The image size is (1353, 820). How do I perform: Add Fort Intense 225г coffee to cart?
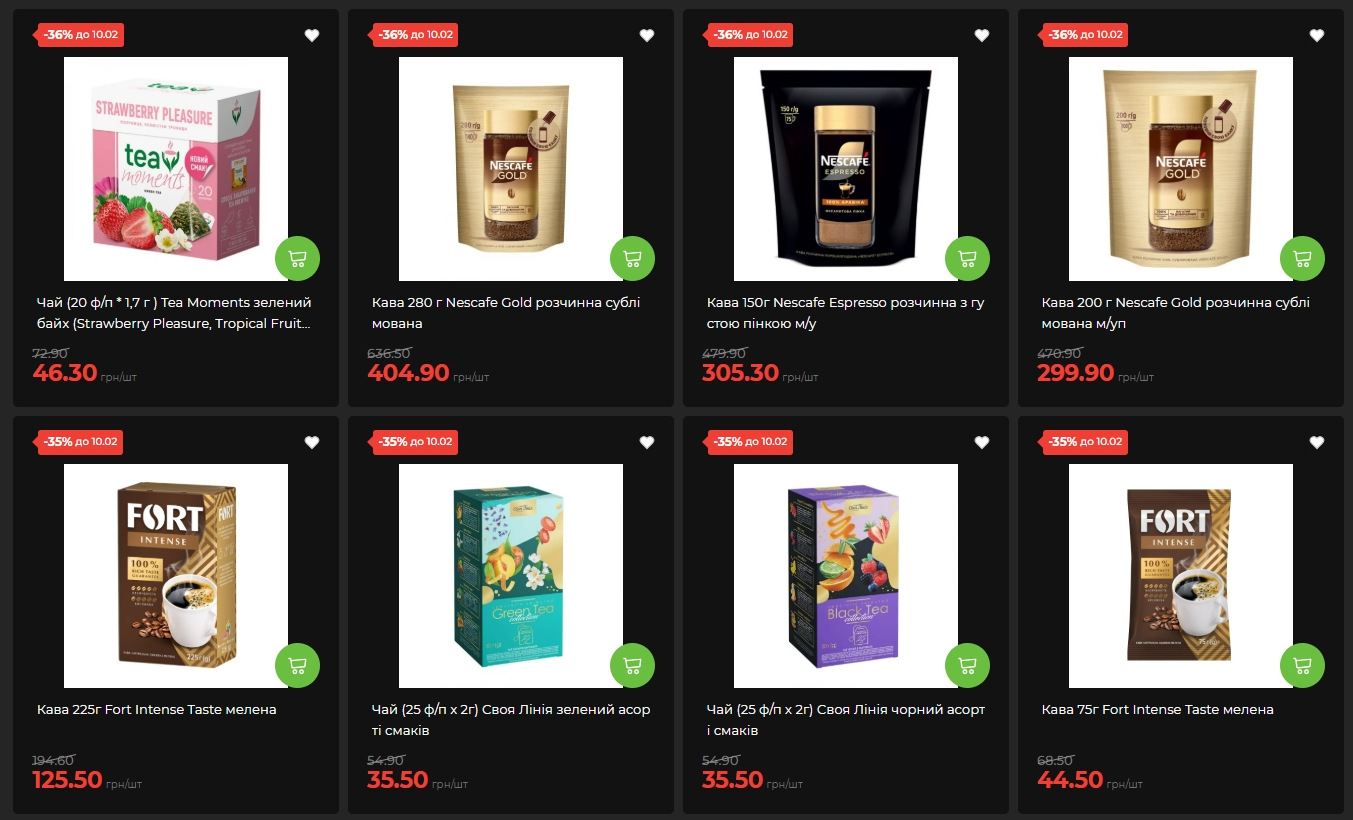point(297,665)
